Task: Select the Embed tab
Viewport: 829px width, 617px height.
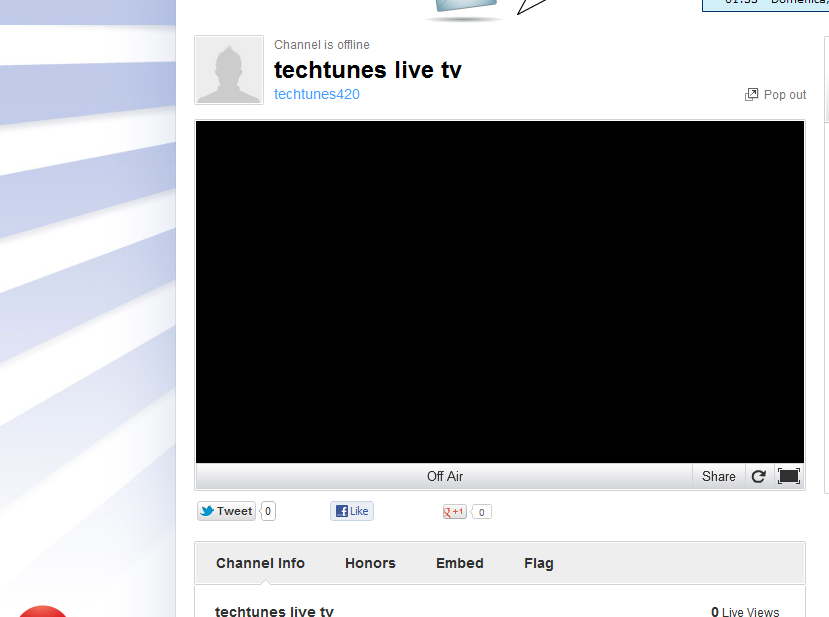Action: point(459,563)
